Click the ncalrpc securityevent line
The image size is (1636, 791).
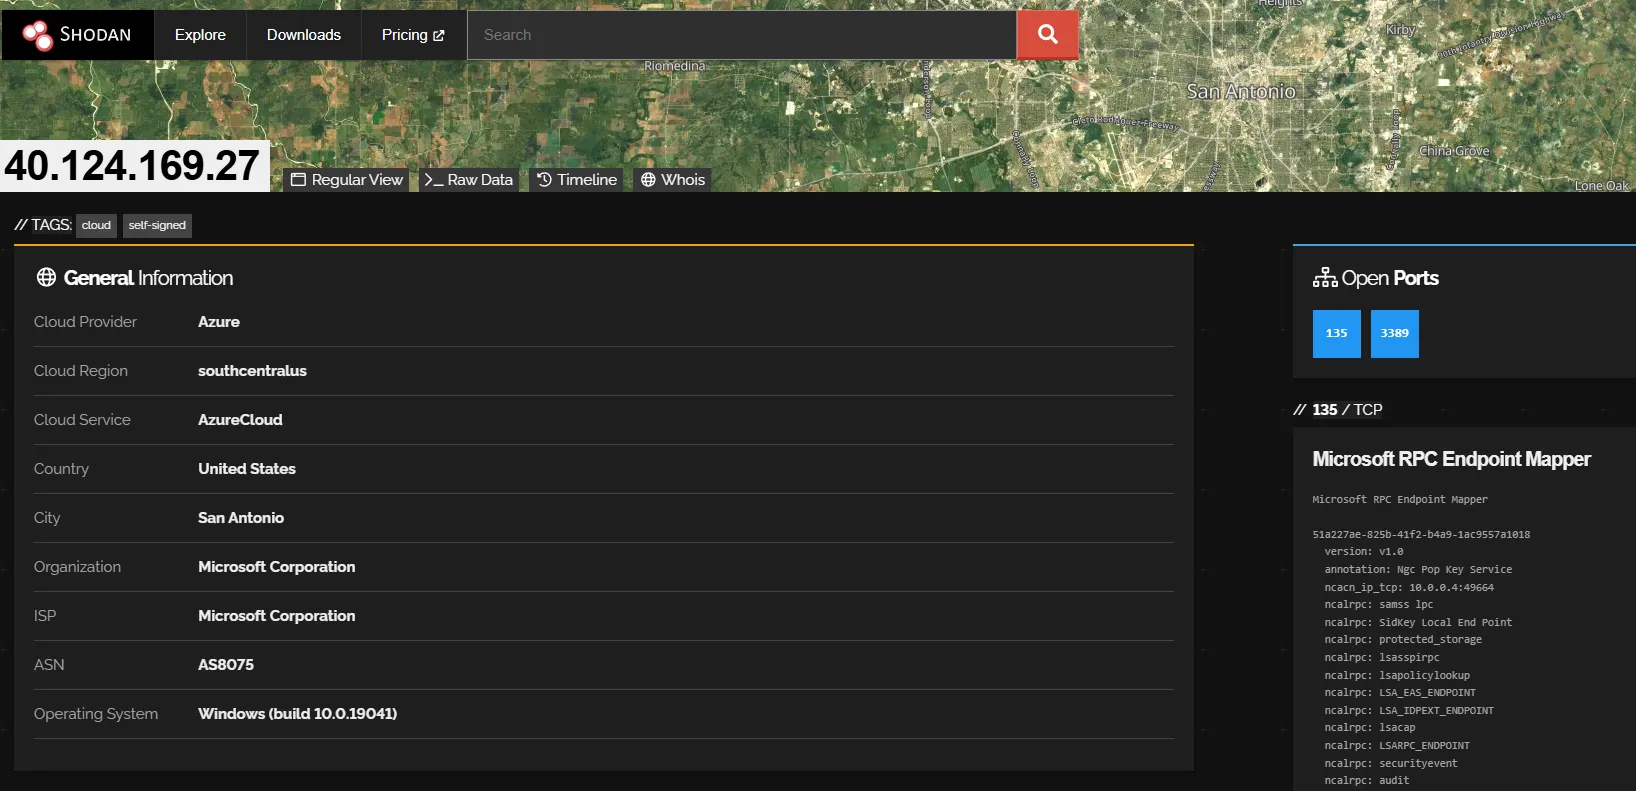click(x=1391, y=764)
